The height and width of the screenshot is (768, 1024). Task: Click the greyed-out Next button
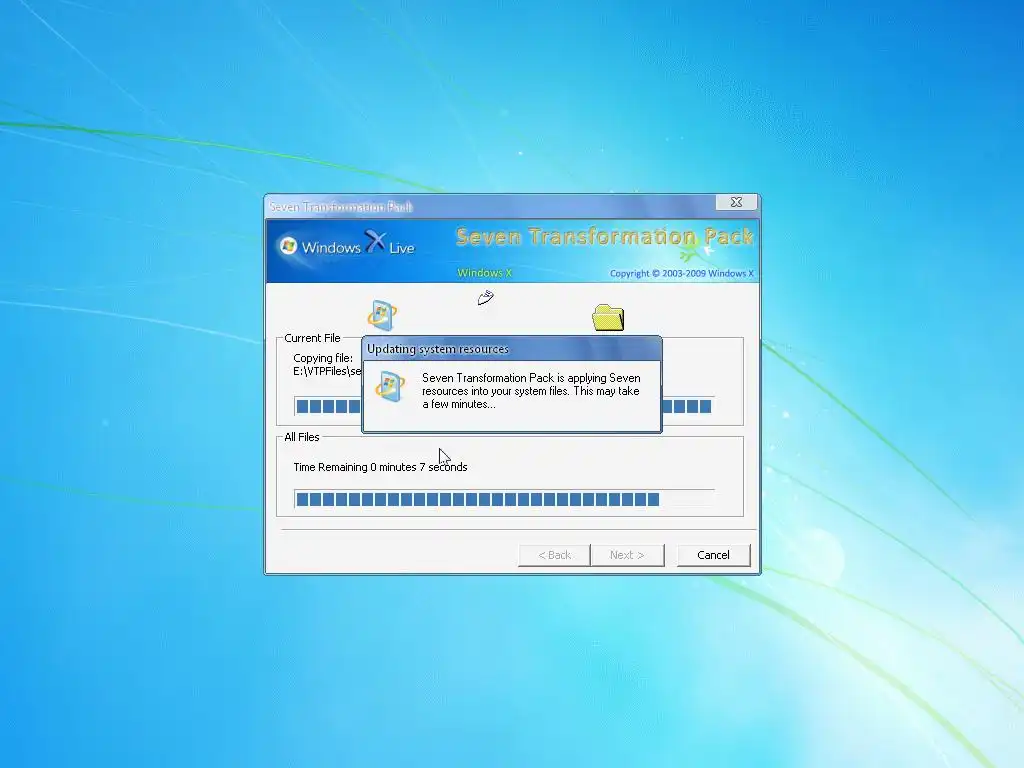click(627, 555)
